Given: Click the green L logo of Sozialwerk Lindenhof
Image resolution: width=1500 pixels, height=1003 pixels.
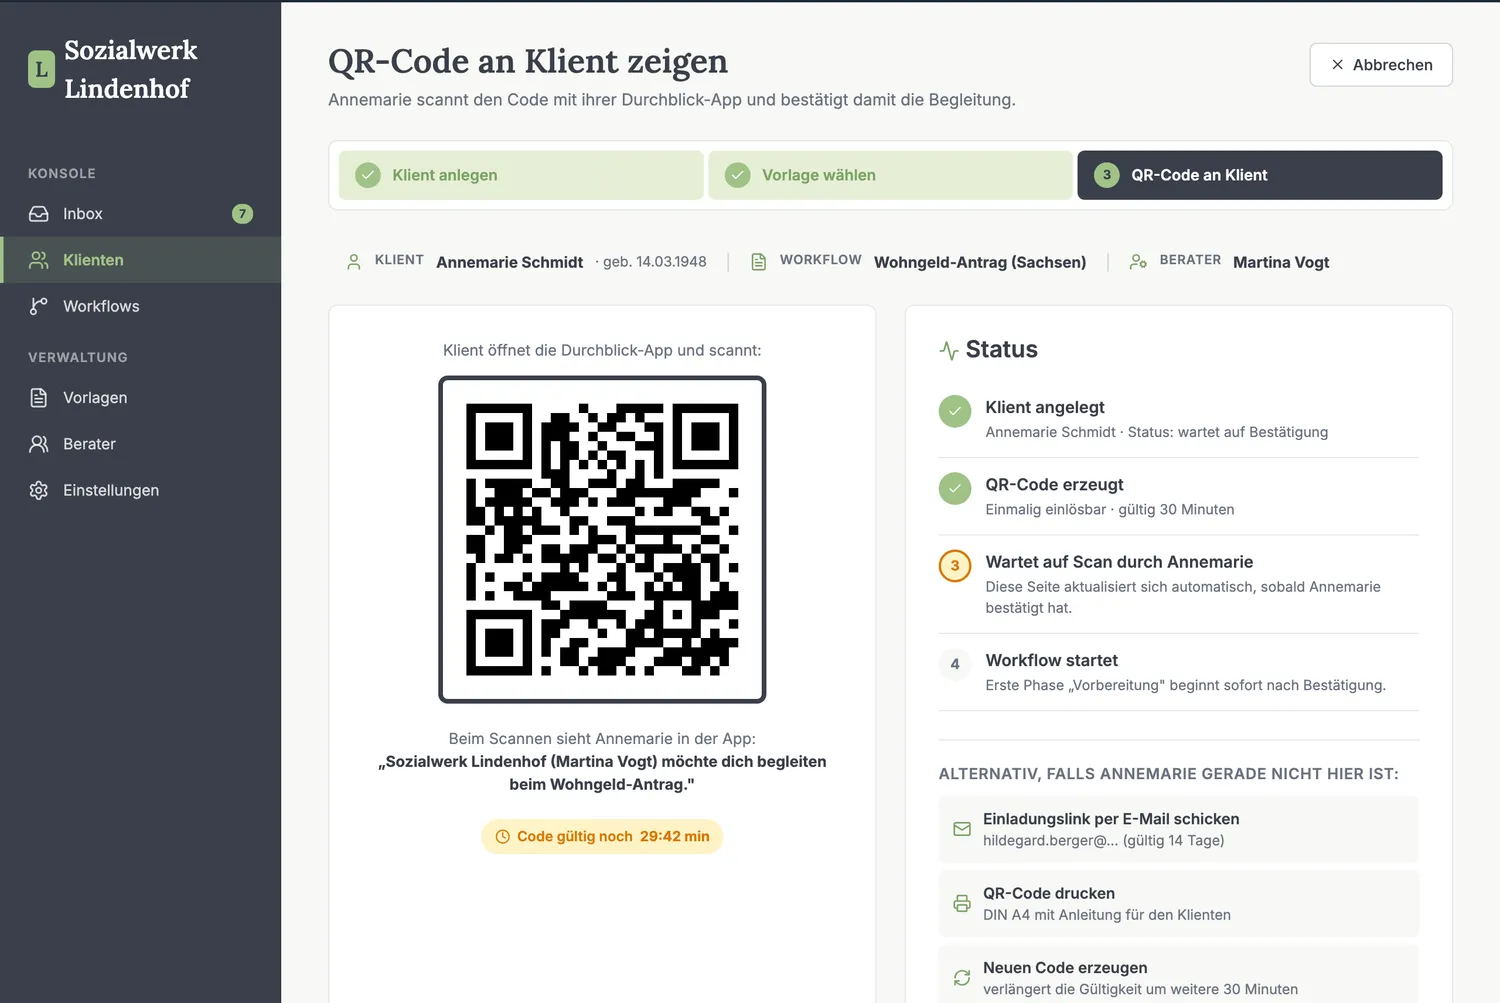Looking at the screenshot, I should click(x=41, y=69).
